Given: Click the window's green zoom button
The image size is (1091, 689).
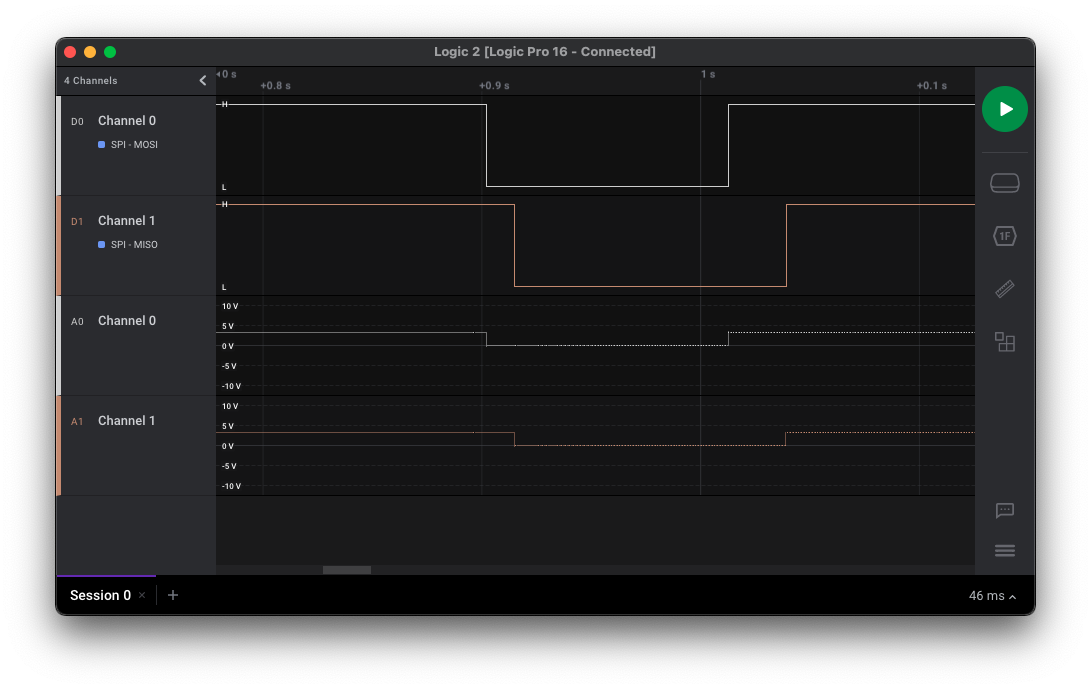Looking at the screenshot, I should (110, 52).
